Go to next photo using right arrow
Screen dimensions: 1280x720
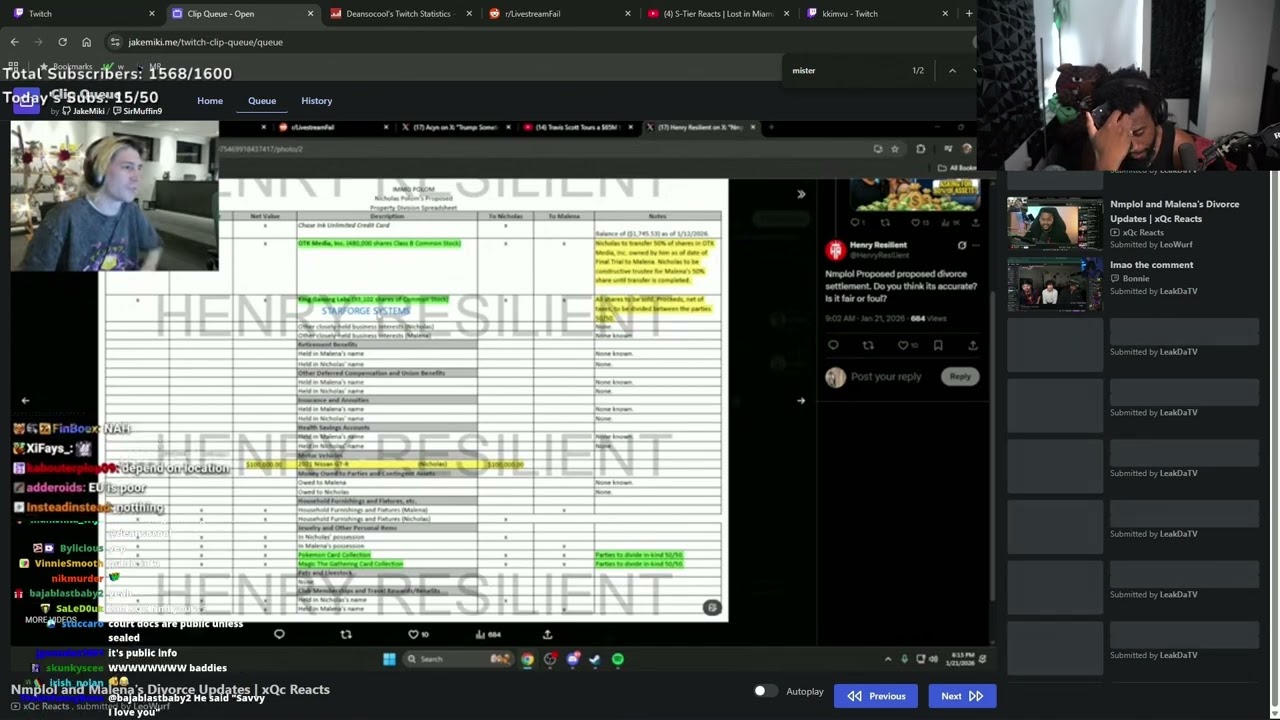click(x=801, y=401)
